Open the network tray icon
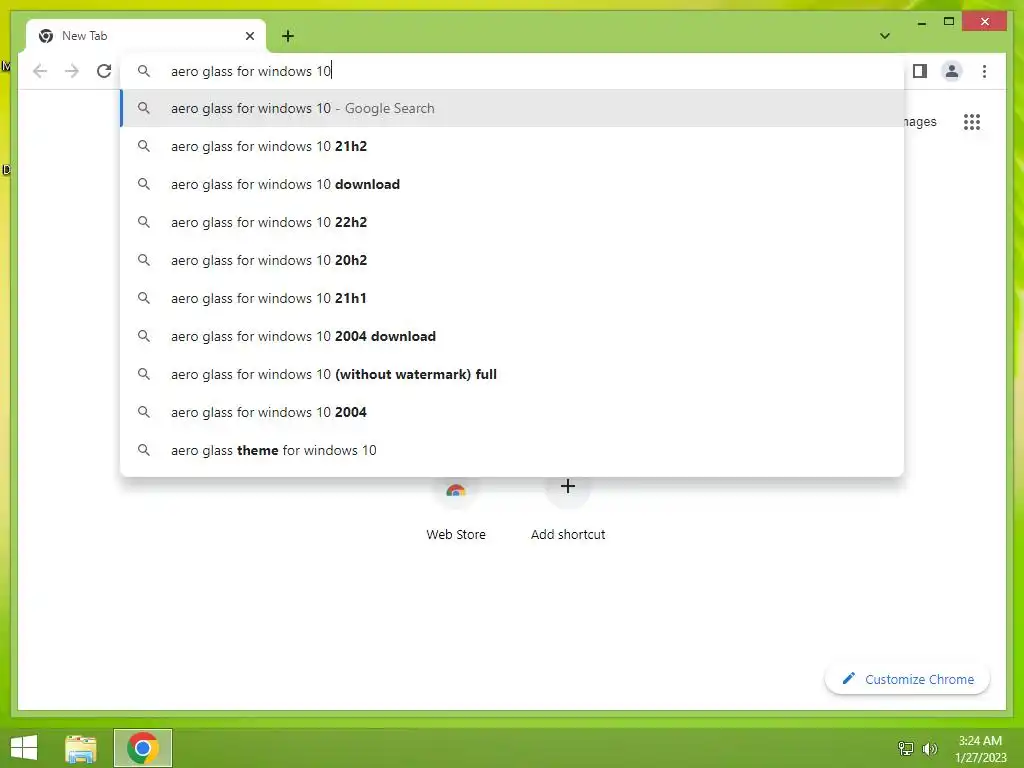 906,748
